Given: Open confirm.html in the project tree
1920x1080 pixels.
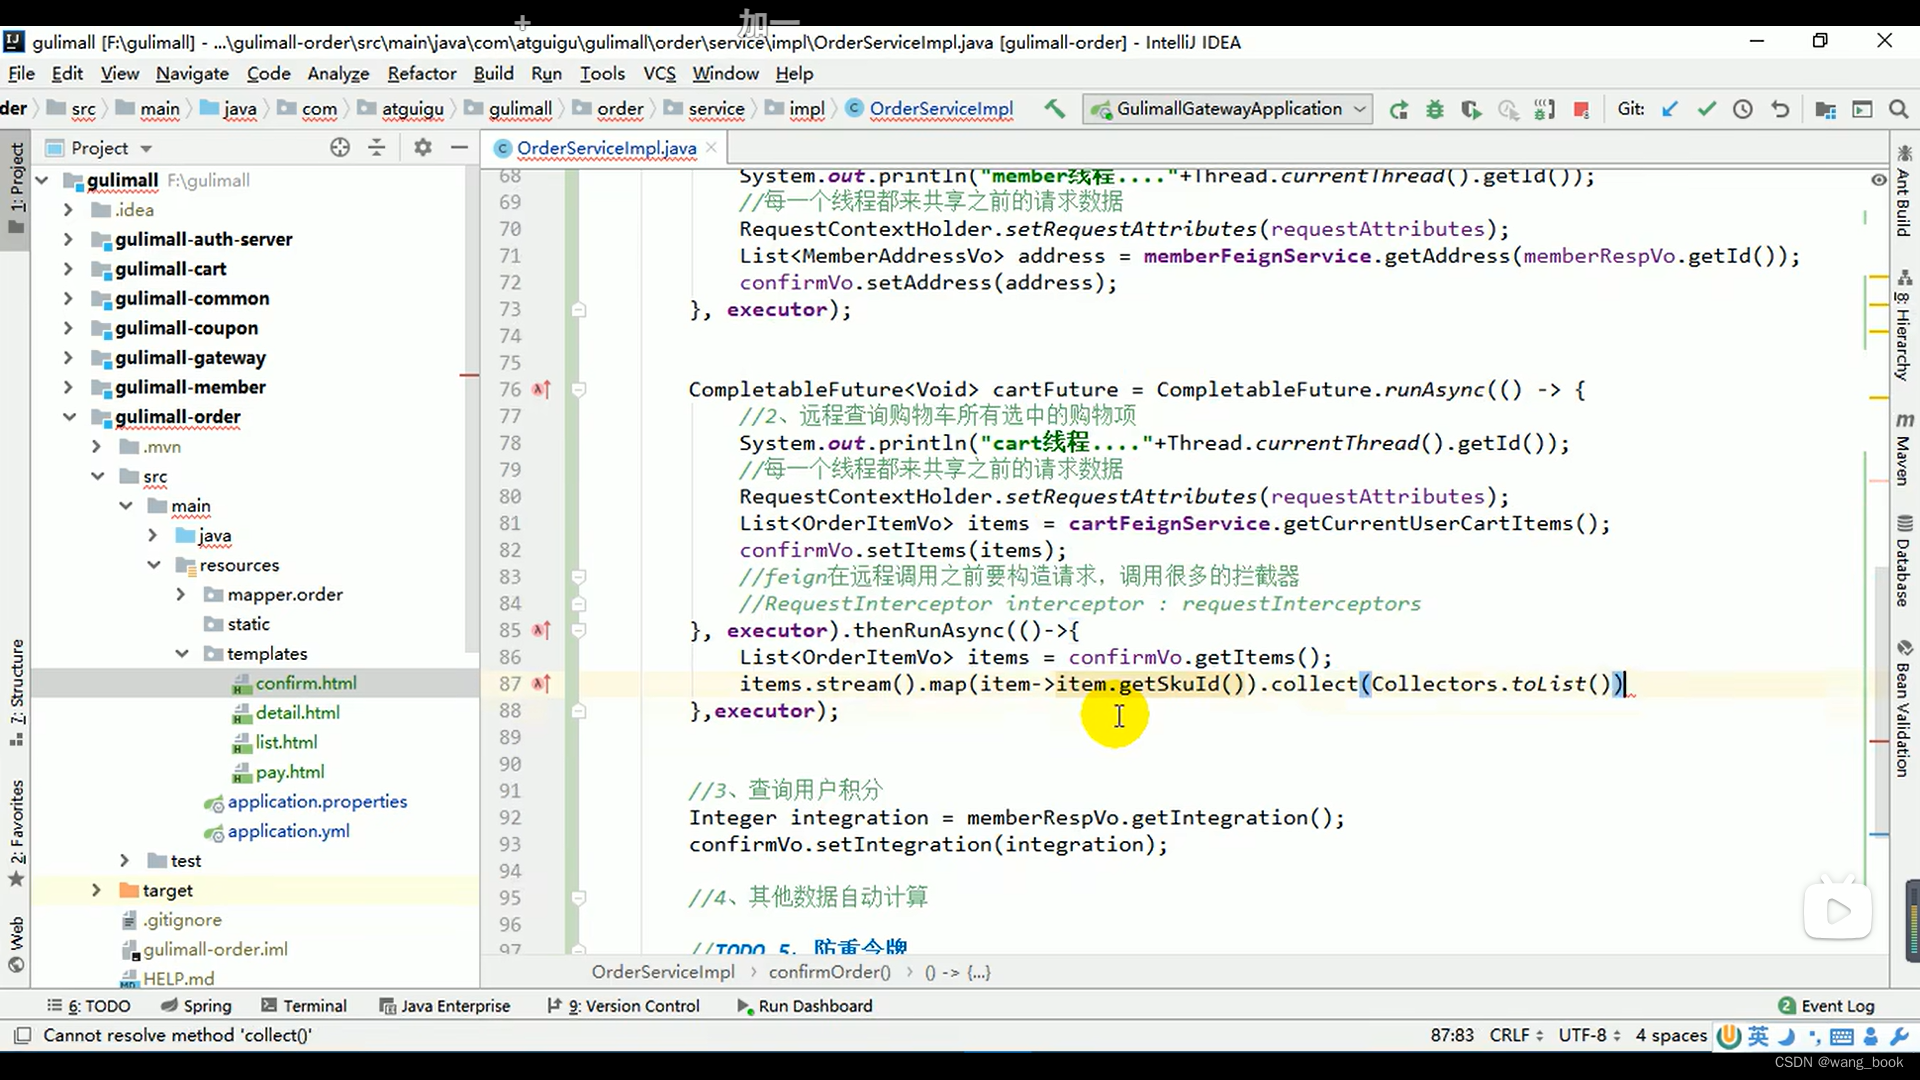Looking at the screenshot, I should 305,683.
